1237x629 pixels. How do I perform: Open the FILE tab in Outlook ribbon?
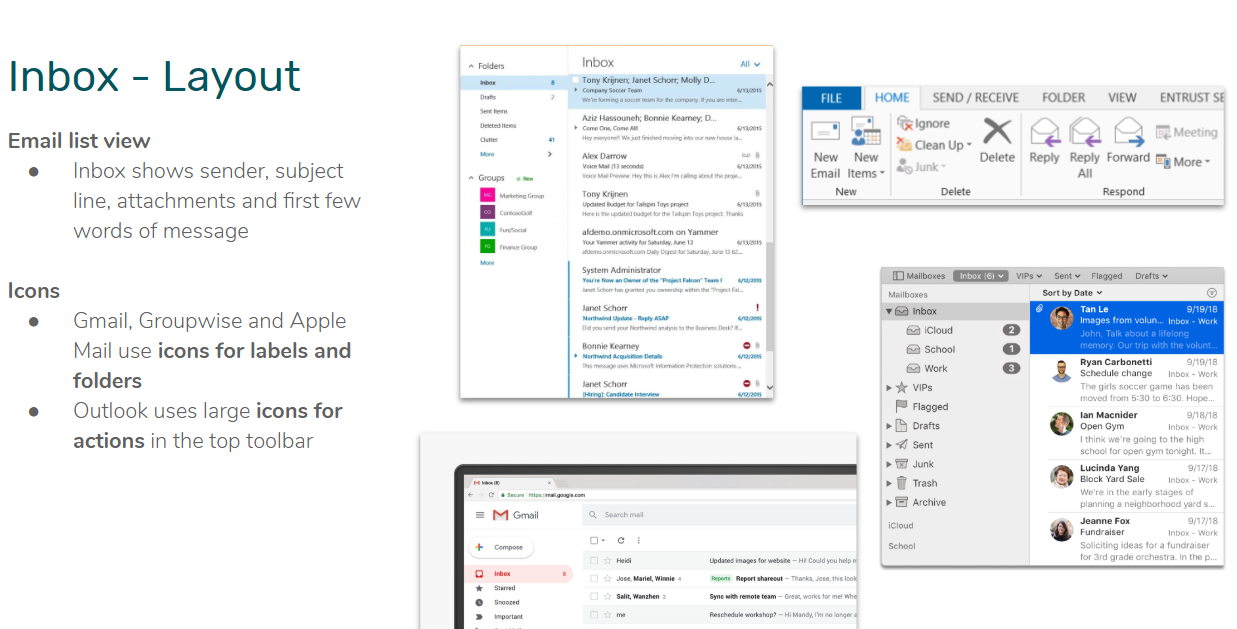[831, 98]
